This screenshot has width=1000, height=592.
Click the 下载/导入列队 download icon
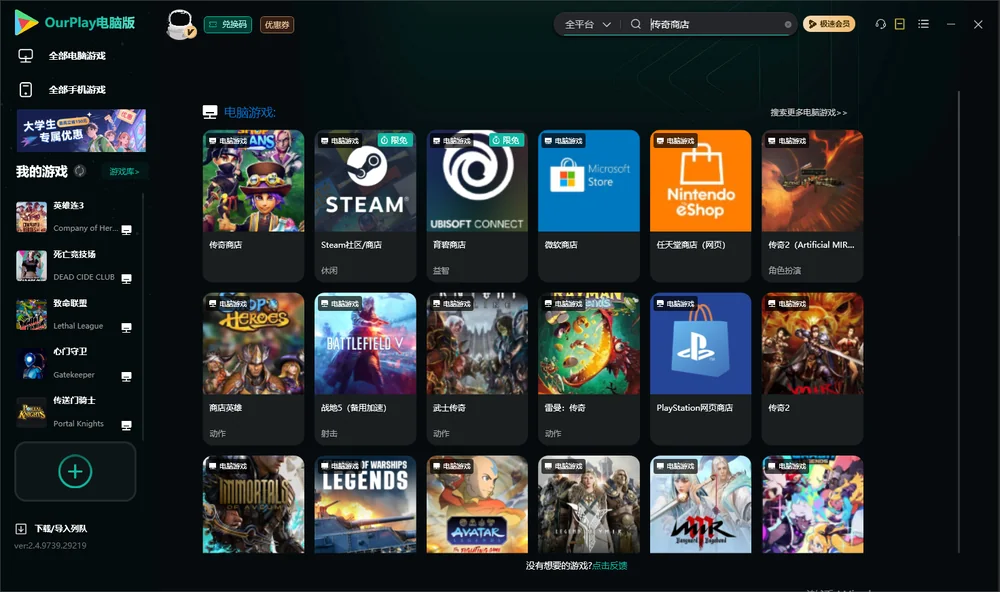click(21, 528)
